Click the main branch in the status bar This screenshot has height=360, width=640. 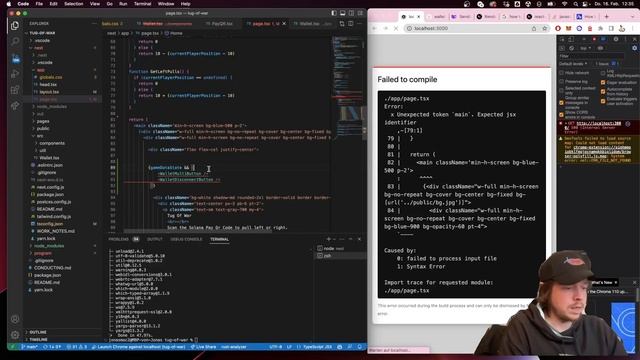coord(30,347)
